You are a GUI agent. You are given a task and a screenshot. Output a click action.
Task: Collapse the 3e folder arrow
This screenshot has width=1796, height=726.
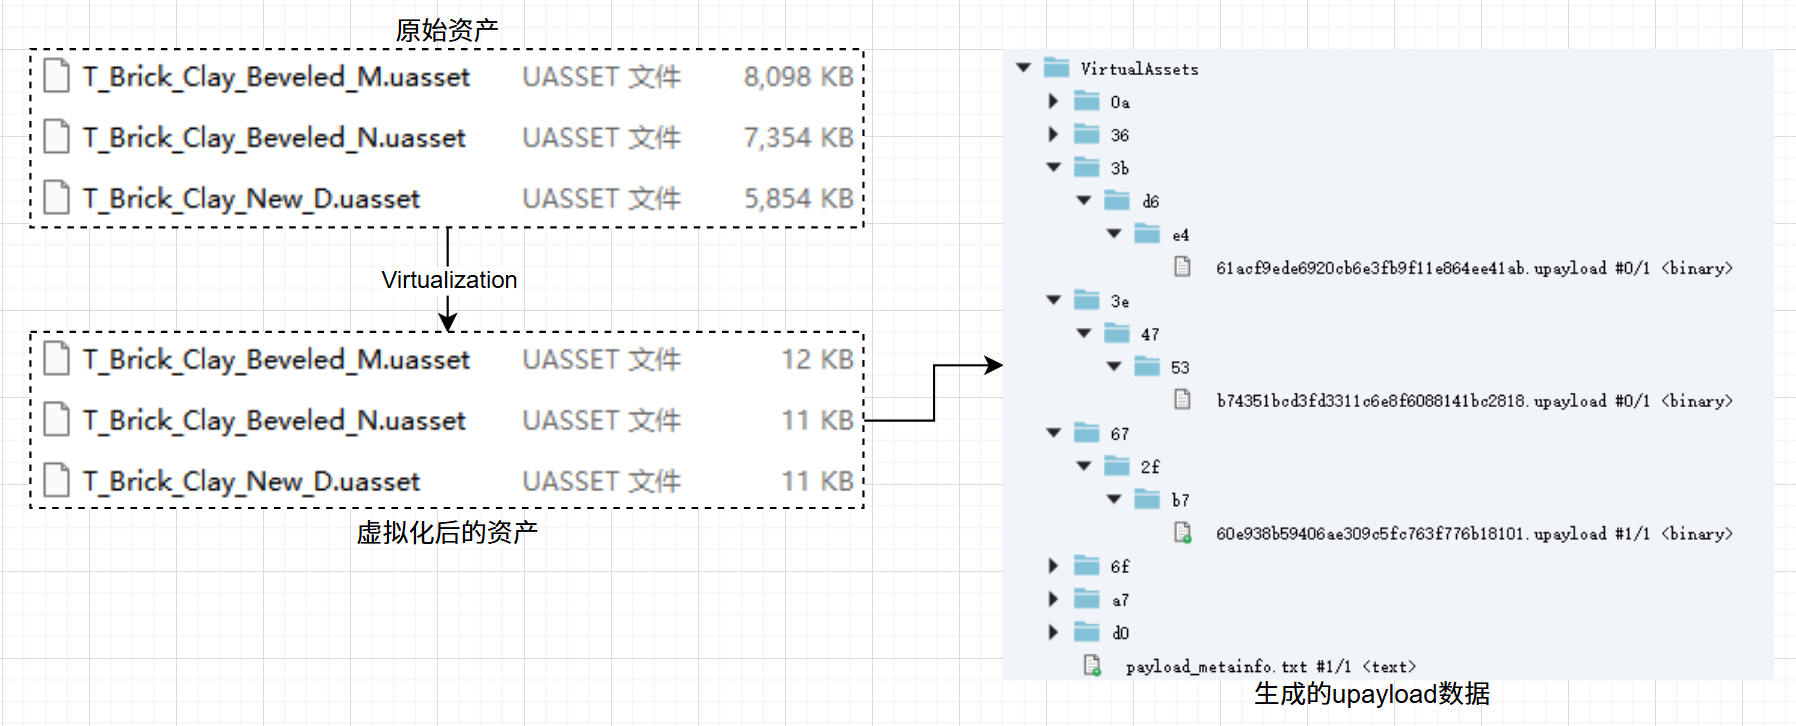1053,300
